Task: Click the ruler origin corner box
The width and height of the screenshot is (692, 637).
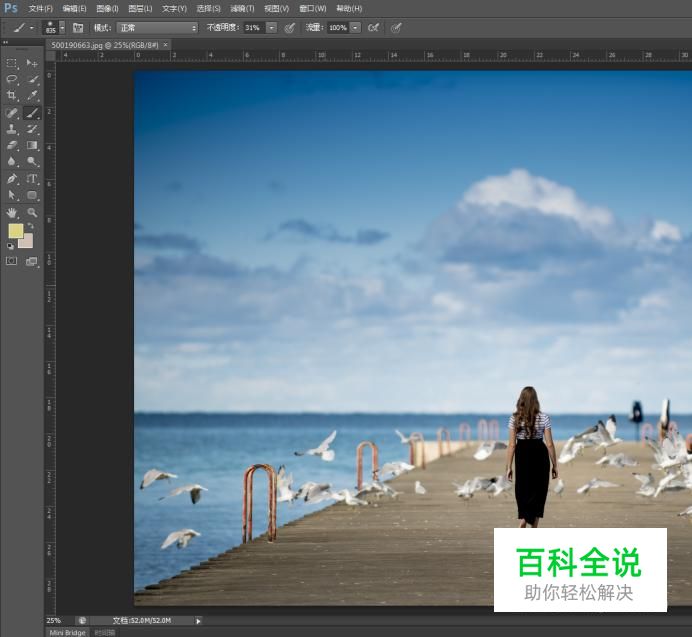Action: pos(51,56)
